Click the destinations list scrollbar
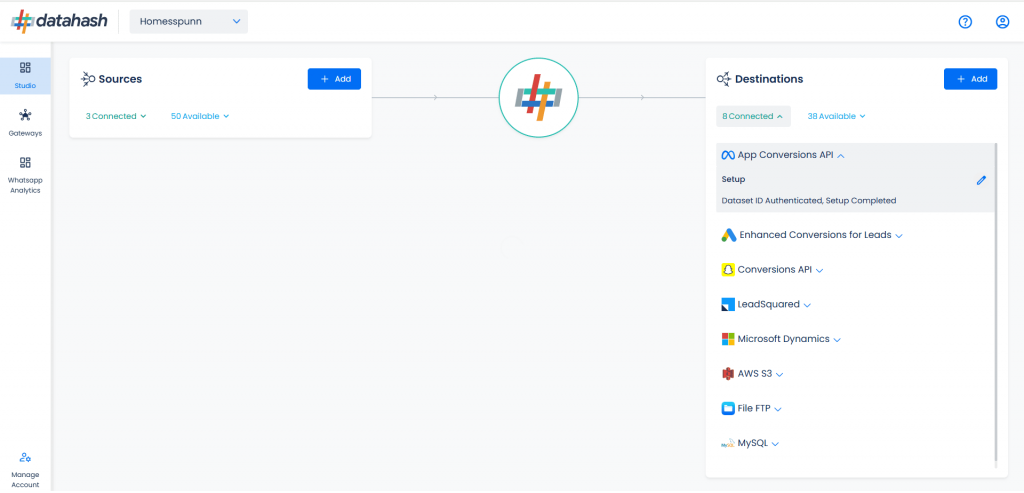The height and width of the screenshot is (493, 1024). coord(996,302)
